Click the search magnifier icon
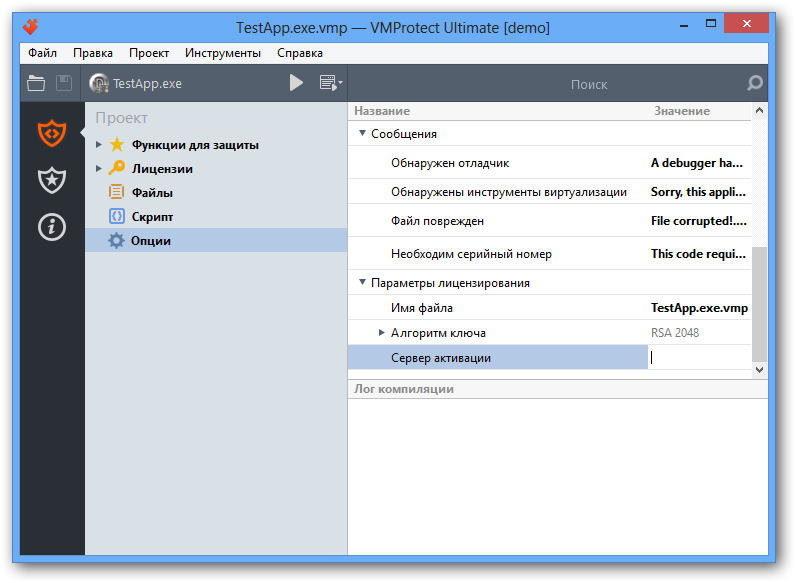Image resolution: width=796 pixels, height=583 pixels. click(755, 83)
